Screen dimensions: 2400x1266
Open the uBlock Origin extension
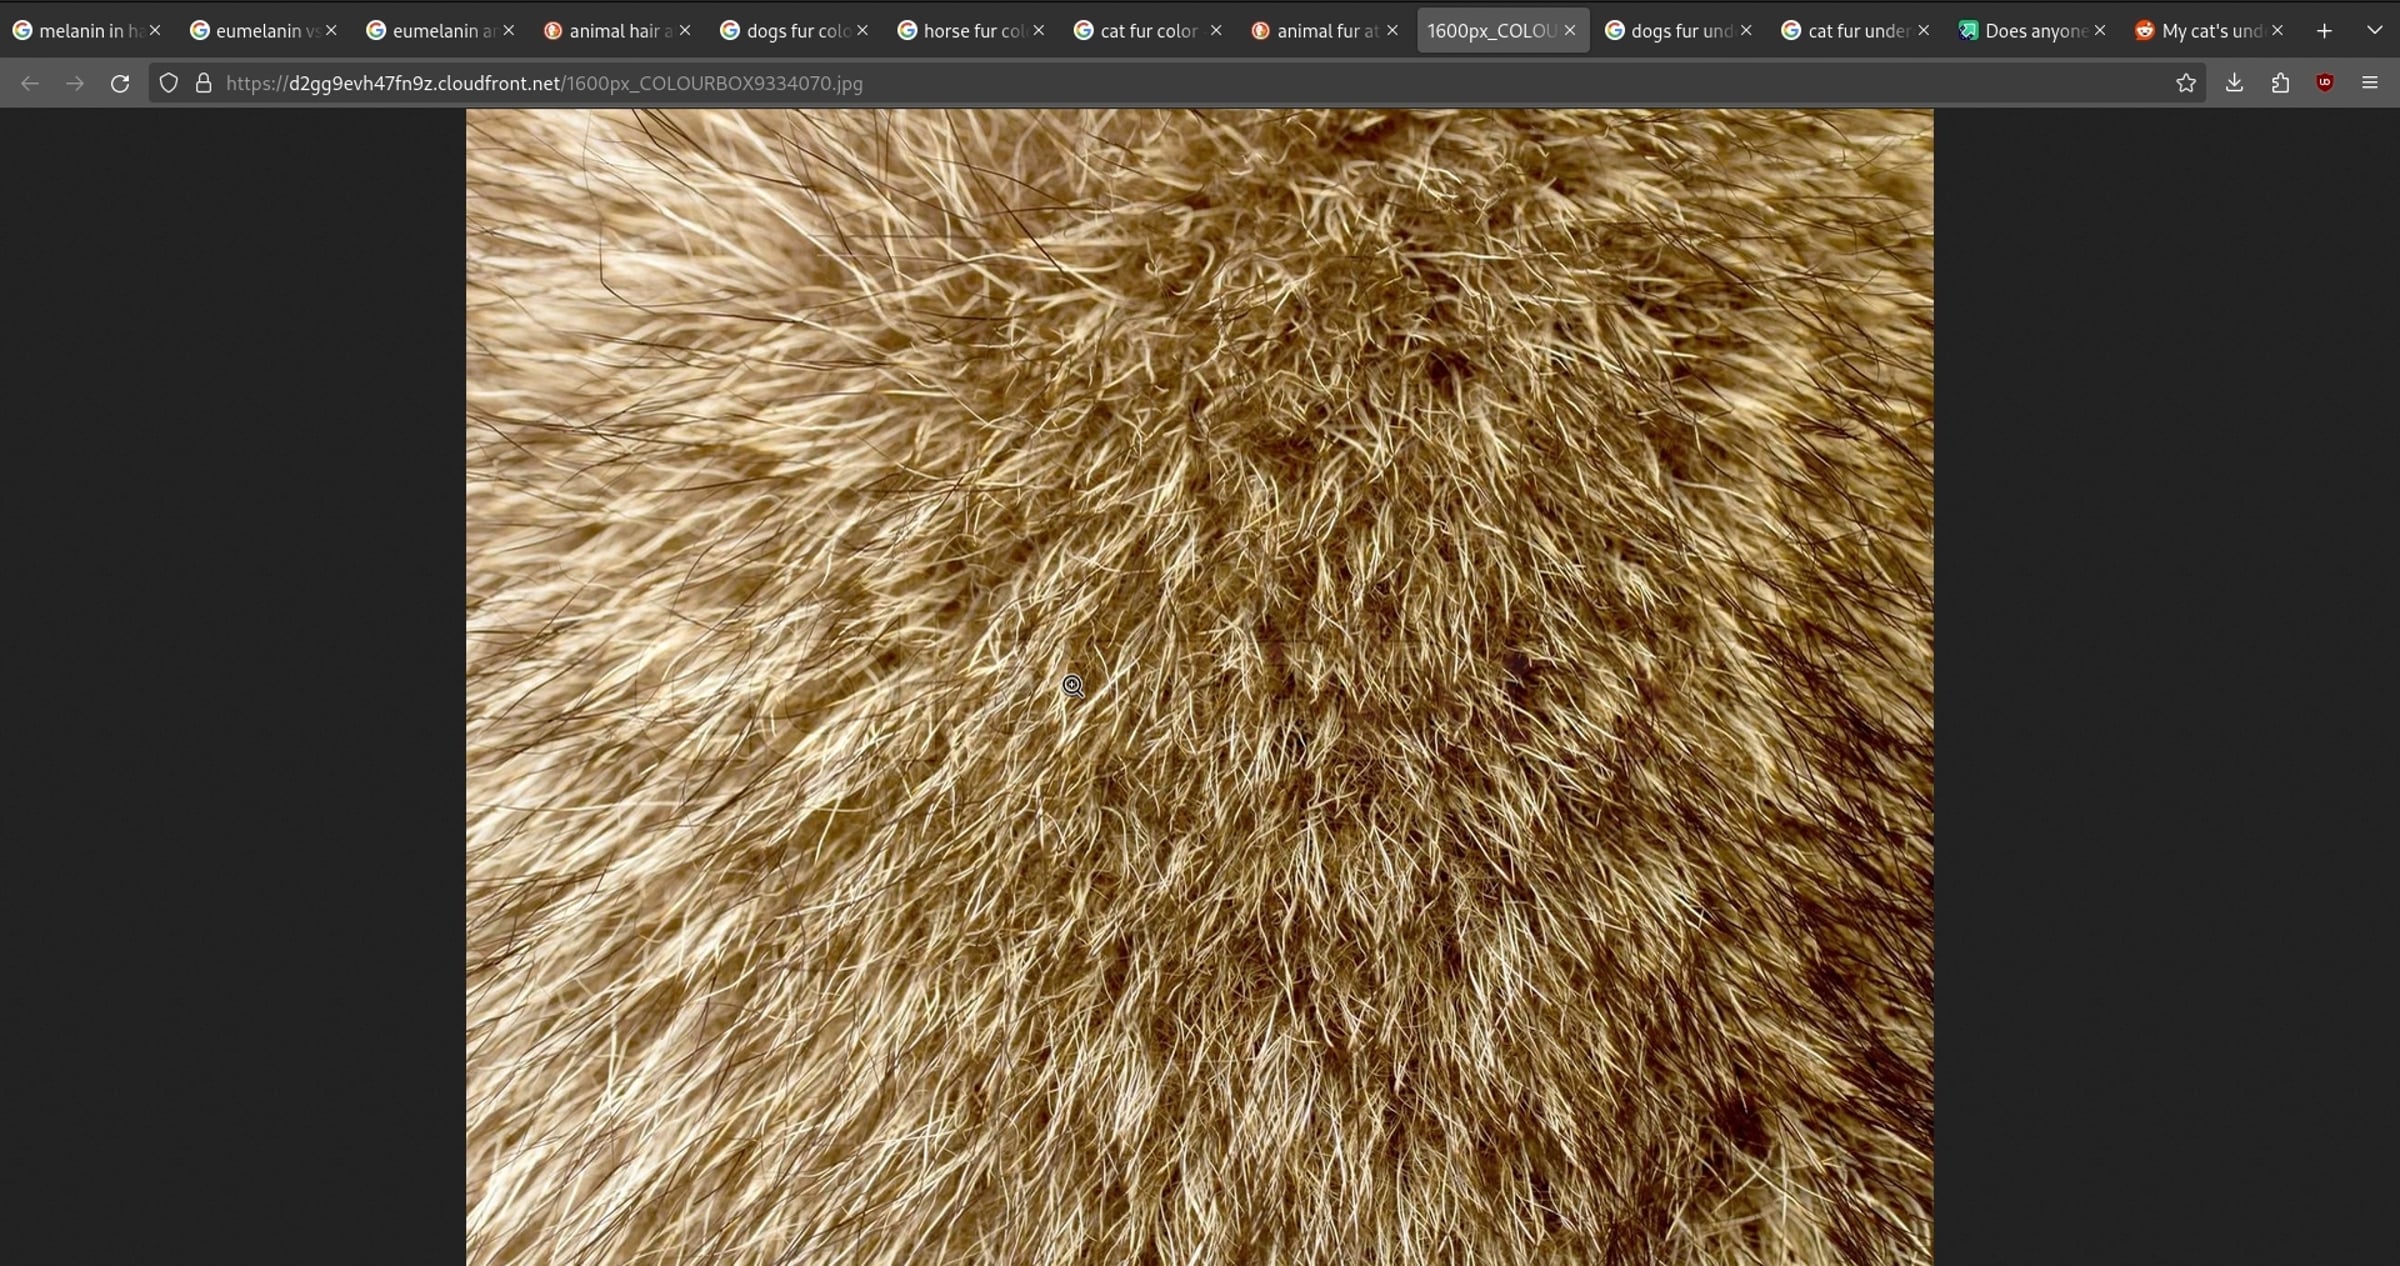point(2325,84)
